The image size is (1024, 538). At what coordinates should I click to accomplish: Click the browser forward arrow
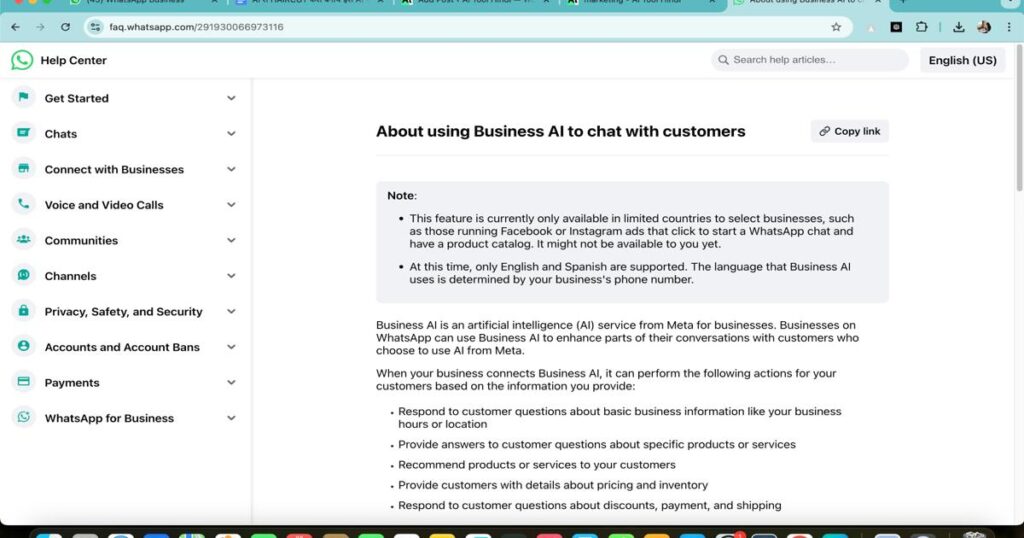point(40,27)
